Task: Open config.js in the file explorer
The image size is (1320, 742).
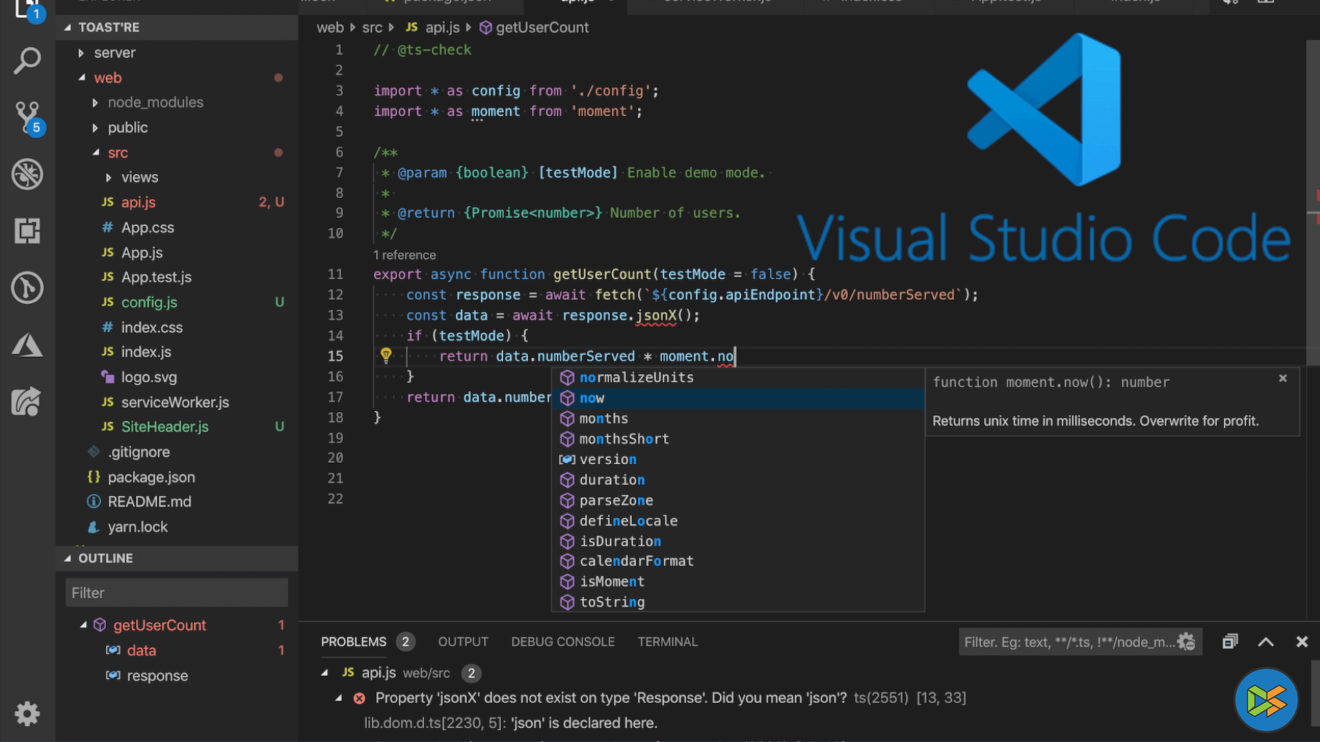Action: tap(149, 303)
